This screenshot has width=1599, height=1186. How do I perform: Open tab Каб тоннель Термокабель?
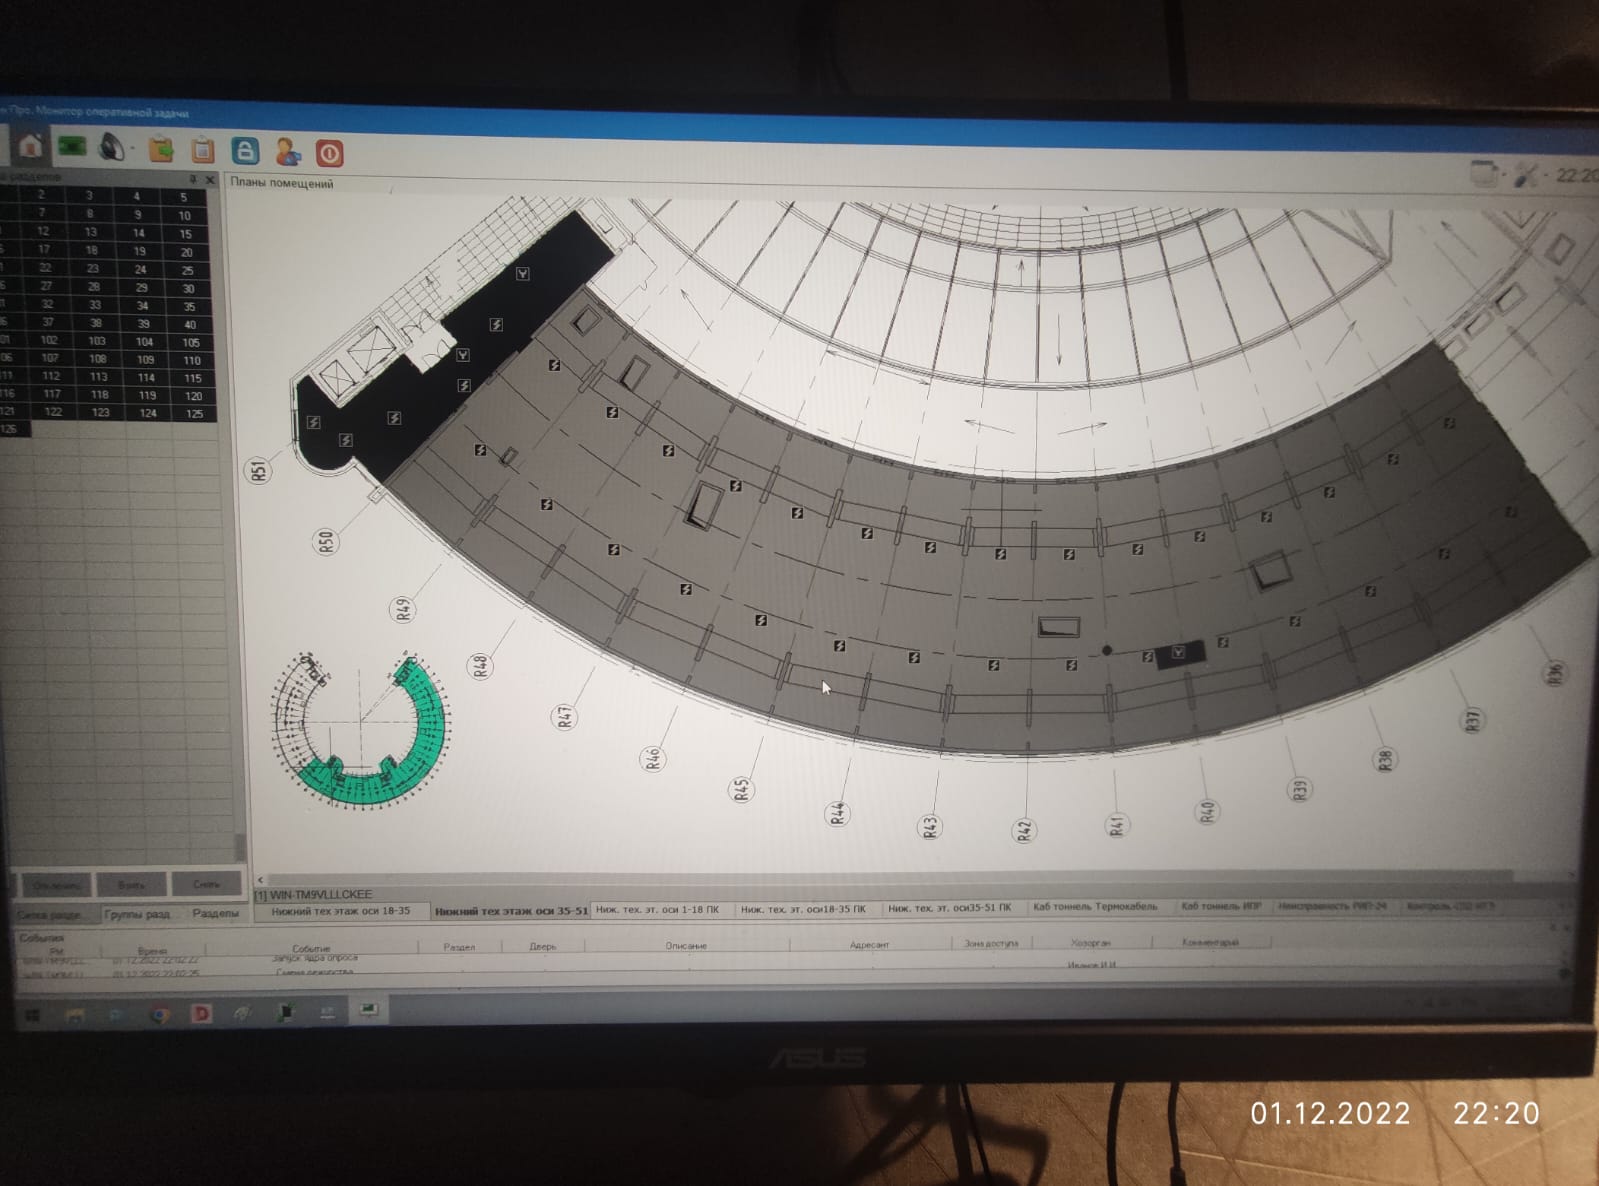click(x=1095, y=907)
